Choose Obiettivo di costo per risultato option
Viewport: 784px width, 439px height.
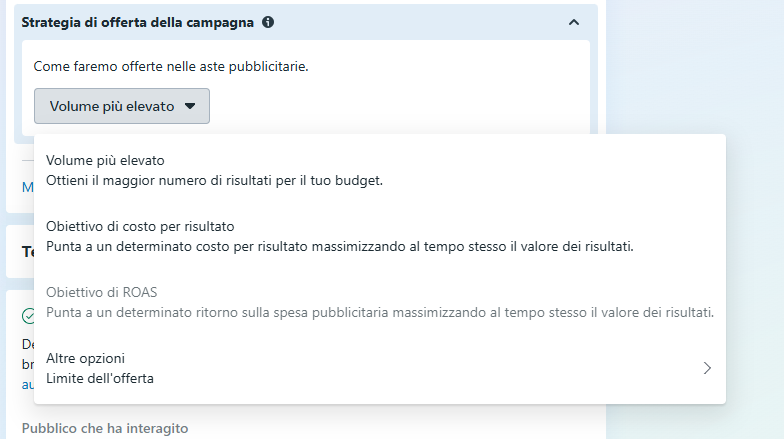point(140,226)
